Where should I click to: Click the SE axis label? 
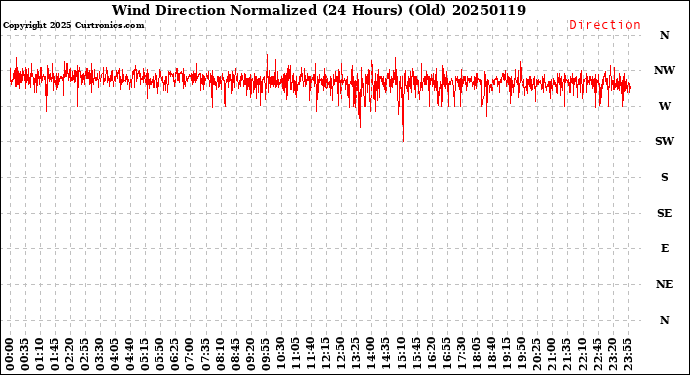pyautogui.click(x=664, y=213)
